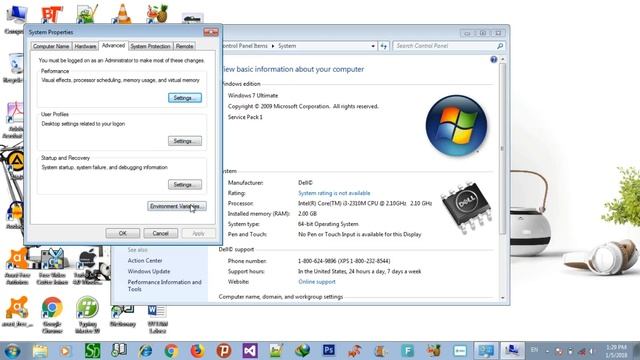
Task: Open the Computer desktop icon
Action: pyautogui.click(x=16, y=19)
